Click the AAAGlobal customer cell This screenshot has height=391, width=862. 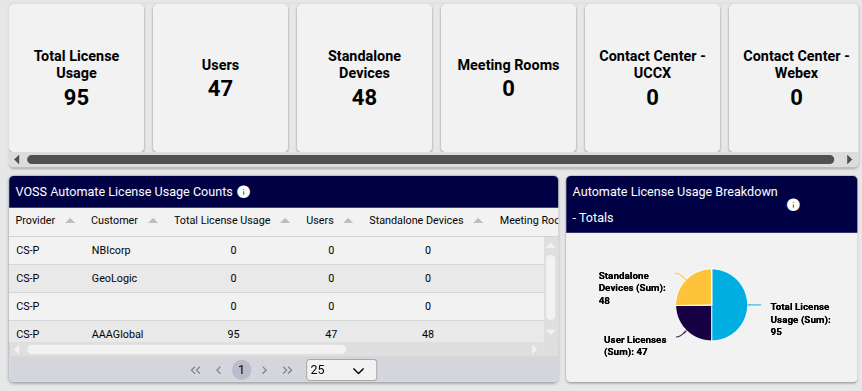(x=118, y=334)
